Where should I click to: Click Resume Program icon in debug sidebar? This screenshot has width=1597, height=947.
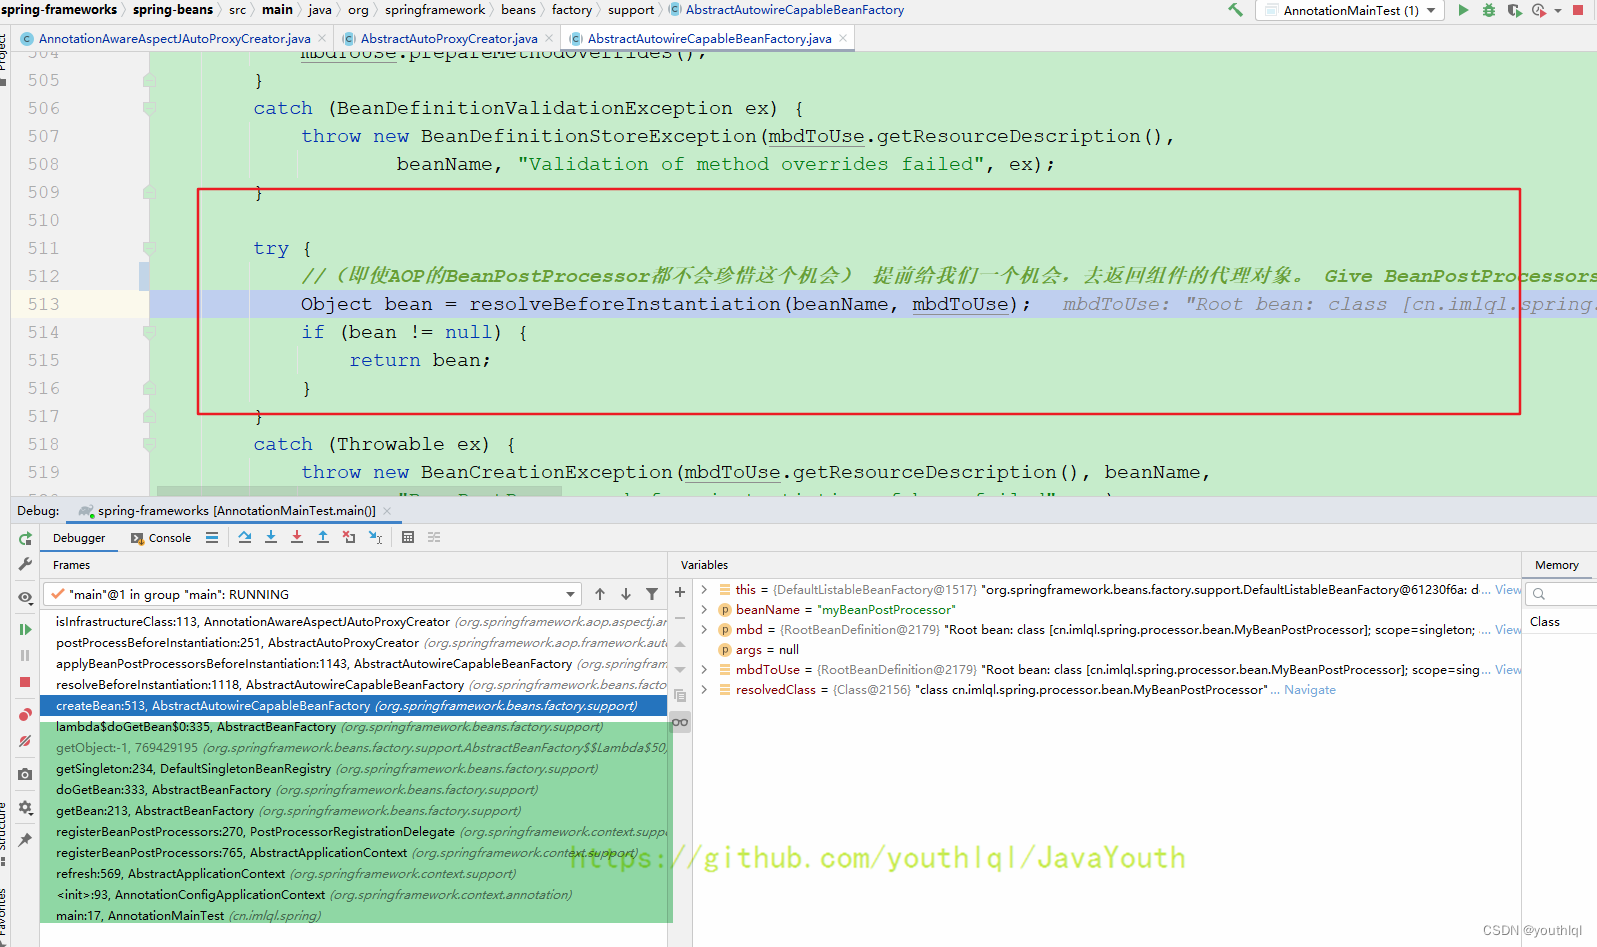tap(25, 629)
